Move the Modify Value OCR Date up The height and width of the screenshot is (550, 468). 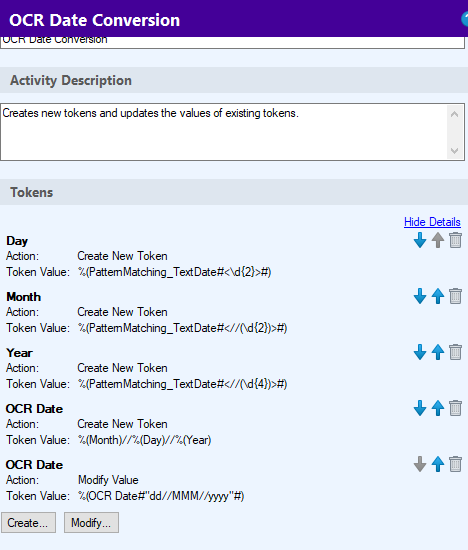pos(437,464)
